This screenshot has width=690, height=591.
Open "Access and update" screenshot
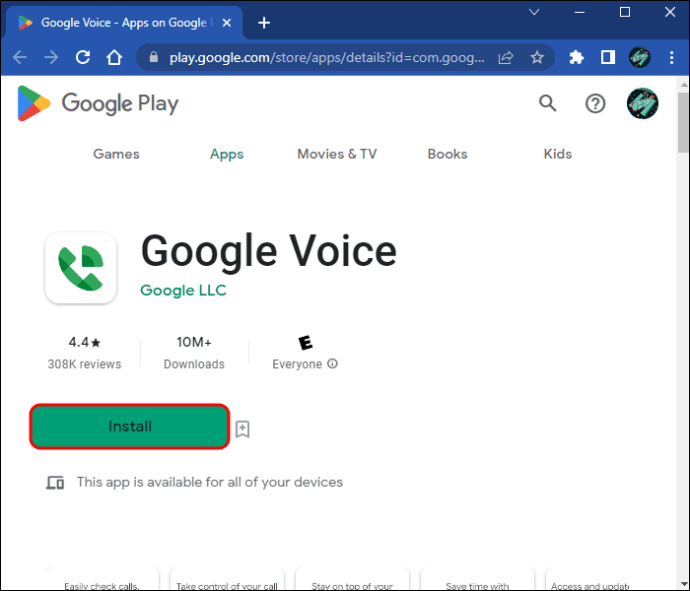pyautogui.click(x=590, y=579)
